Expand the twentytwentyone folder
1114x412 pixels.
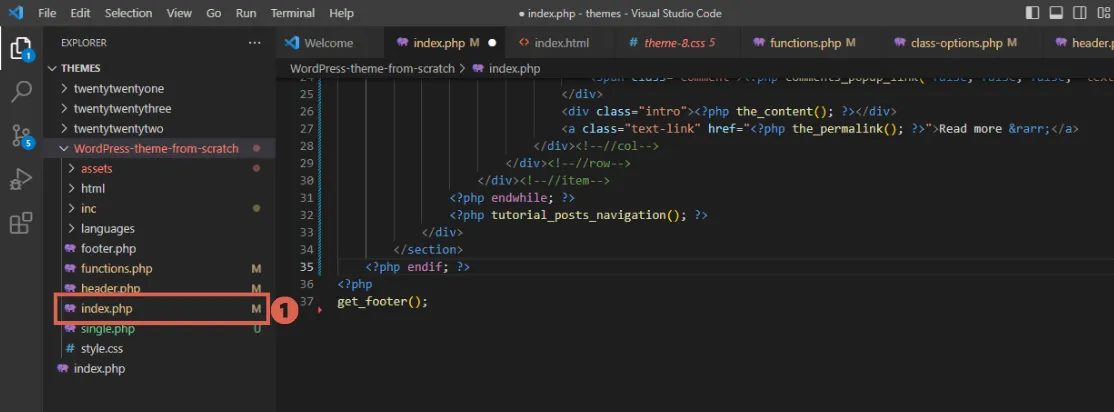coord(119,89)
